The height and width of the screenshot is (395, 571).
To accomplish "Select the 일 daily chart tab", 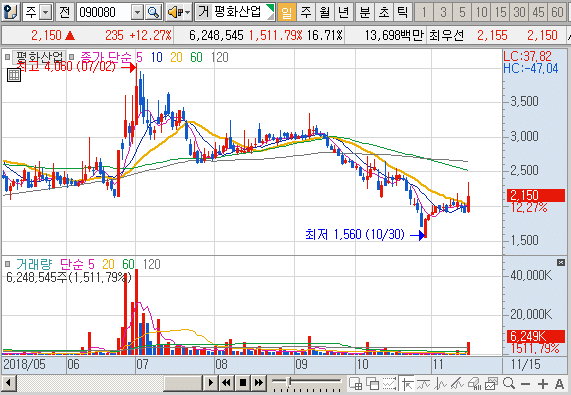I will click(x=287, y=12).
